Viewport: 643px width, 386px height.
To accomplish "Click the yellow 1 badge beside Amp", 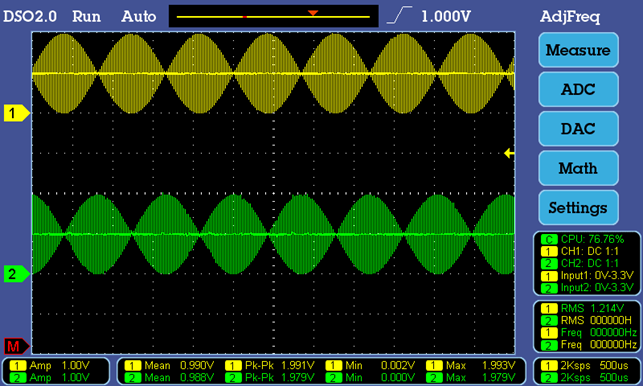I will coord(18,365).
